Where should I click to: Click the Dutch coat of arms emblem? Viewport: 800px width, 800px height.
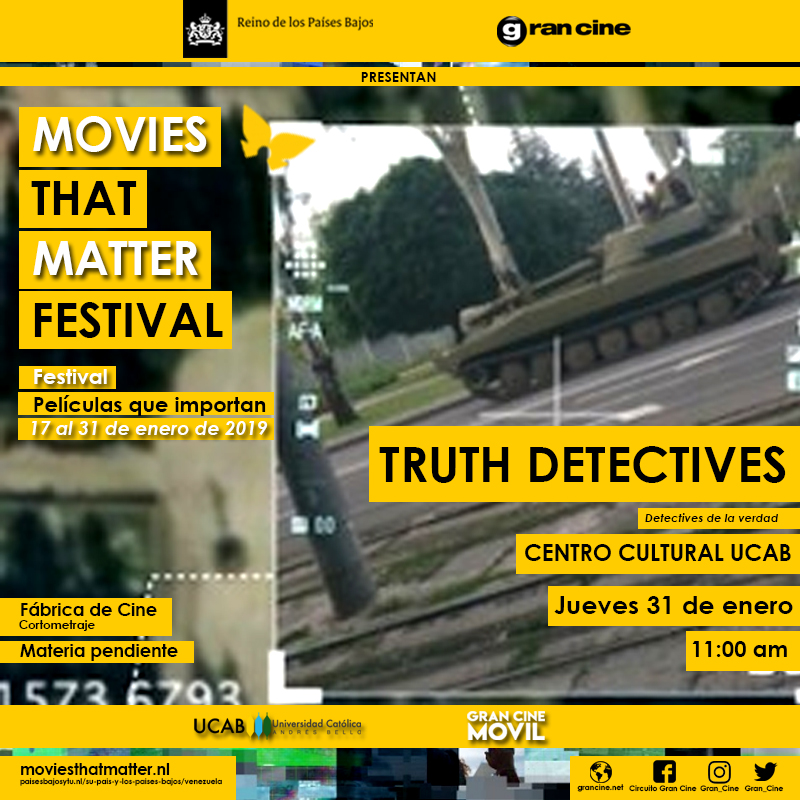click(x=205, y=29)
